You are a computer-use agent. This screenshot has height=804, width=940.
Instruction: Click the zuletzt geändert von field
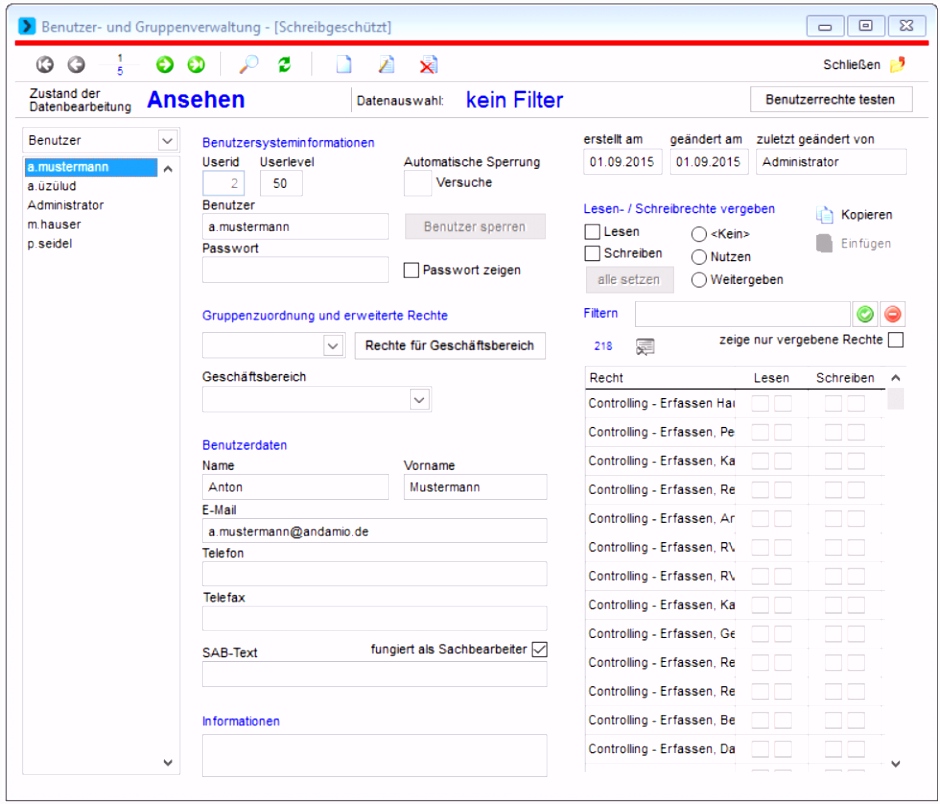[831, 162]
